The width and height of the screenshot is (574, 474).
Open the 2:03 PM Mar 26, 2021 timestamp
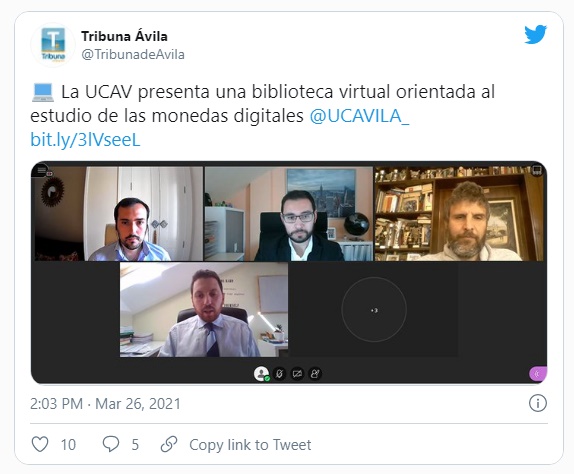[105, 404]
